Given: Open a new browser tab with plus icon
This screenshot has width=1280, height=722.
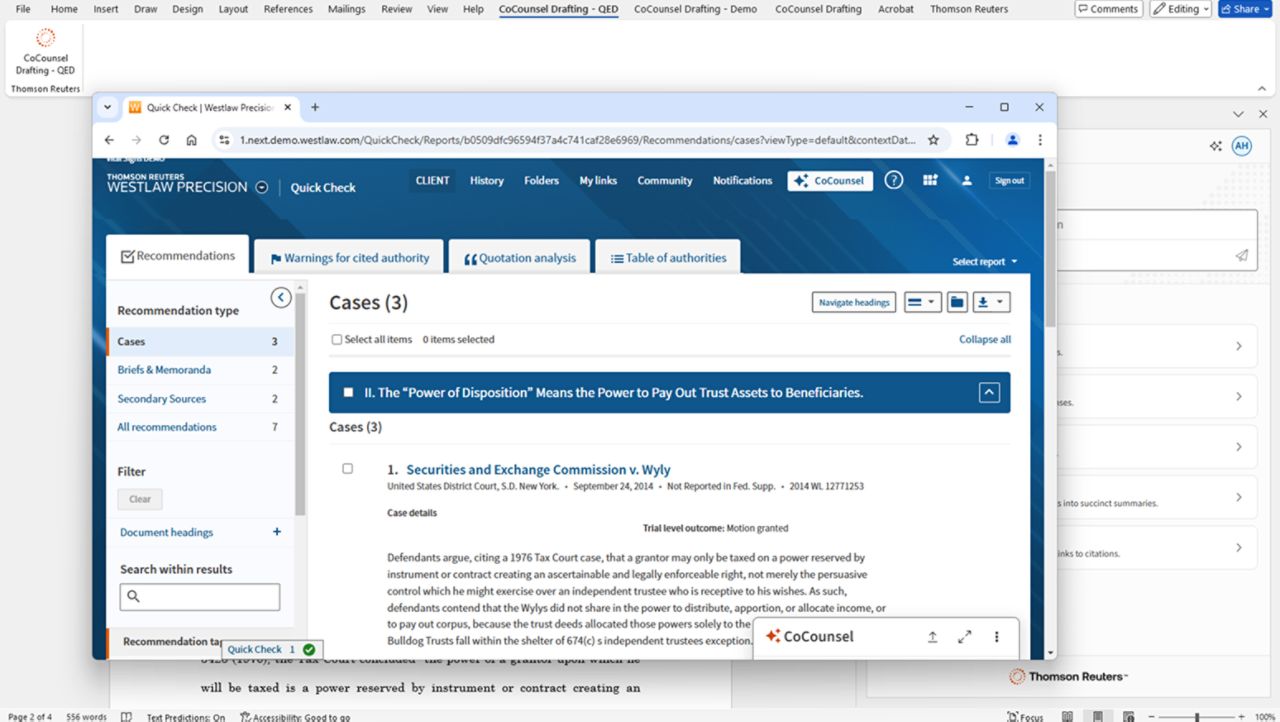Looking at the screenshot, I should (x=315, y=107).
